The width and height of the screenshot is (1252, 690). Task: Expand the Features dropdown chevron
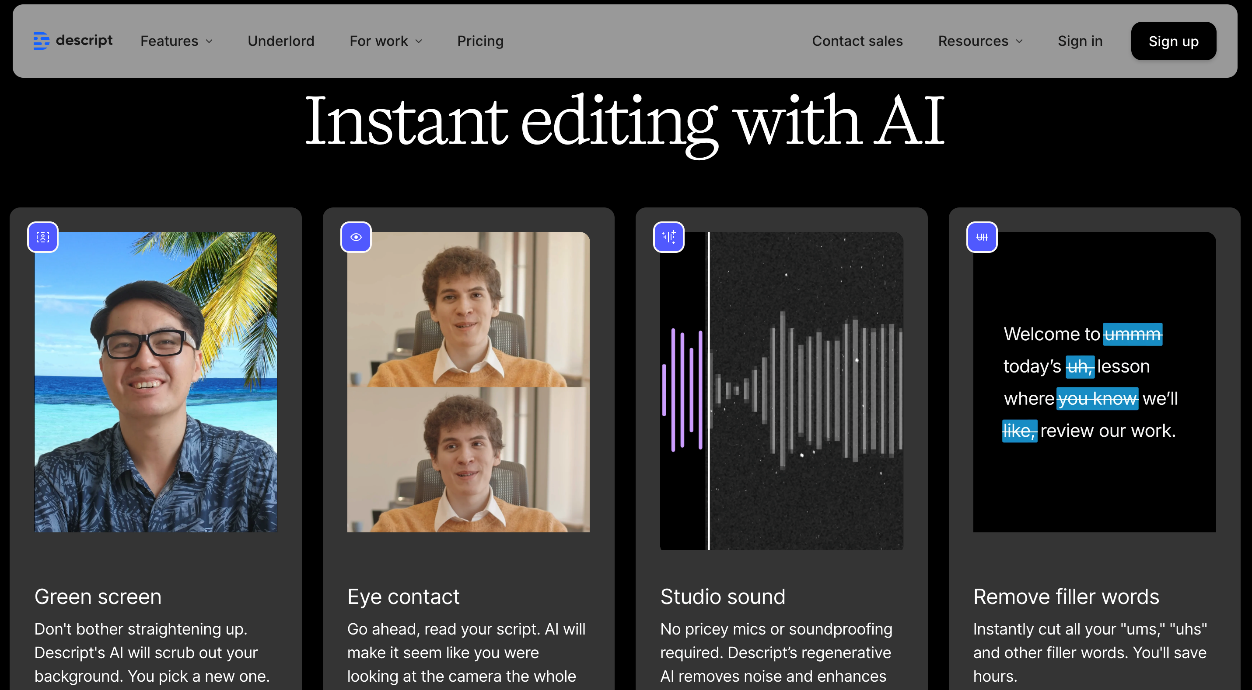(209, 41)
